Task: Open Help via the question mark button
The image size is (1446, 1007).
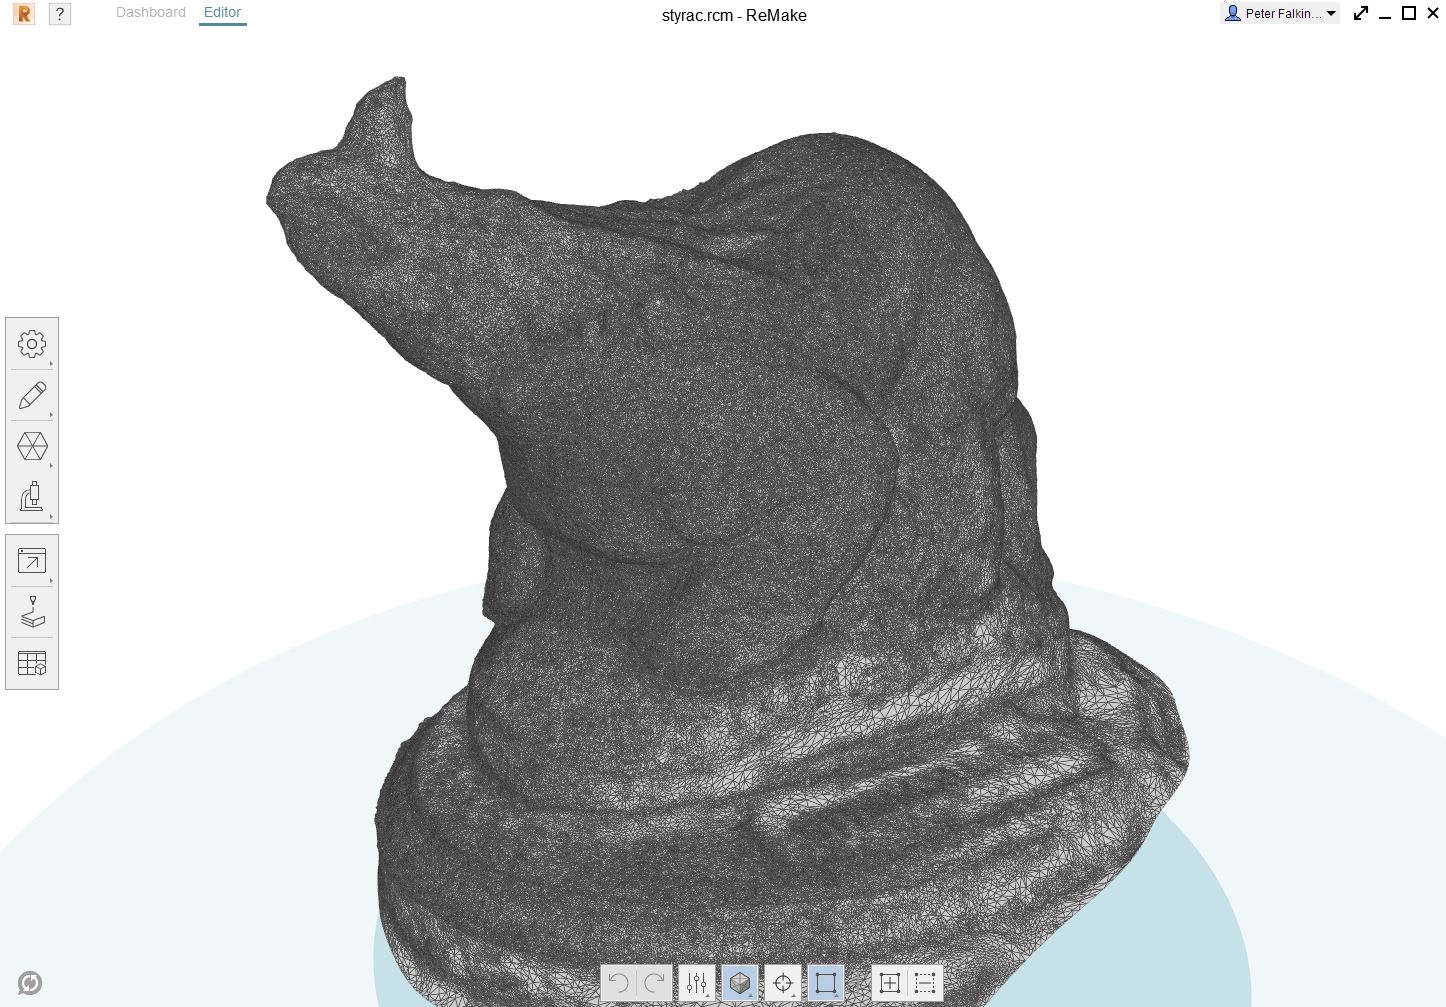Action: [x=59, y=14]
